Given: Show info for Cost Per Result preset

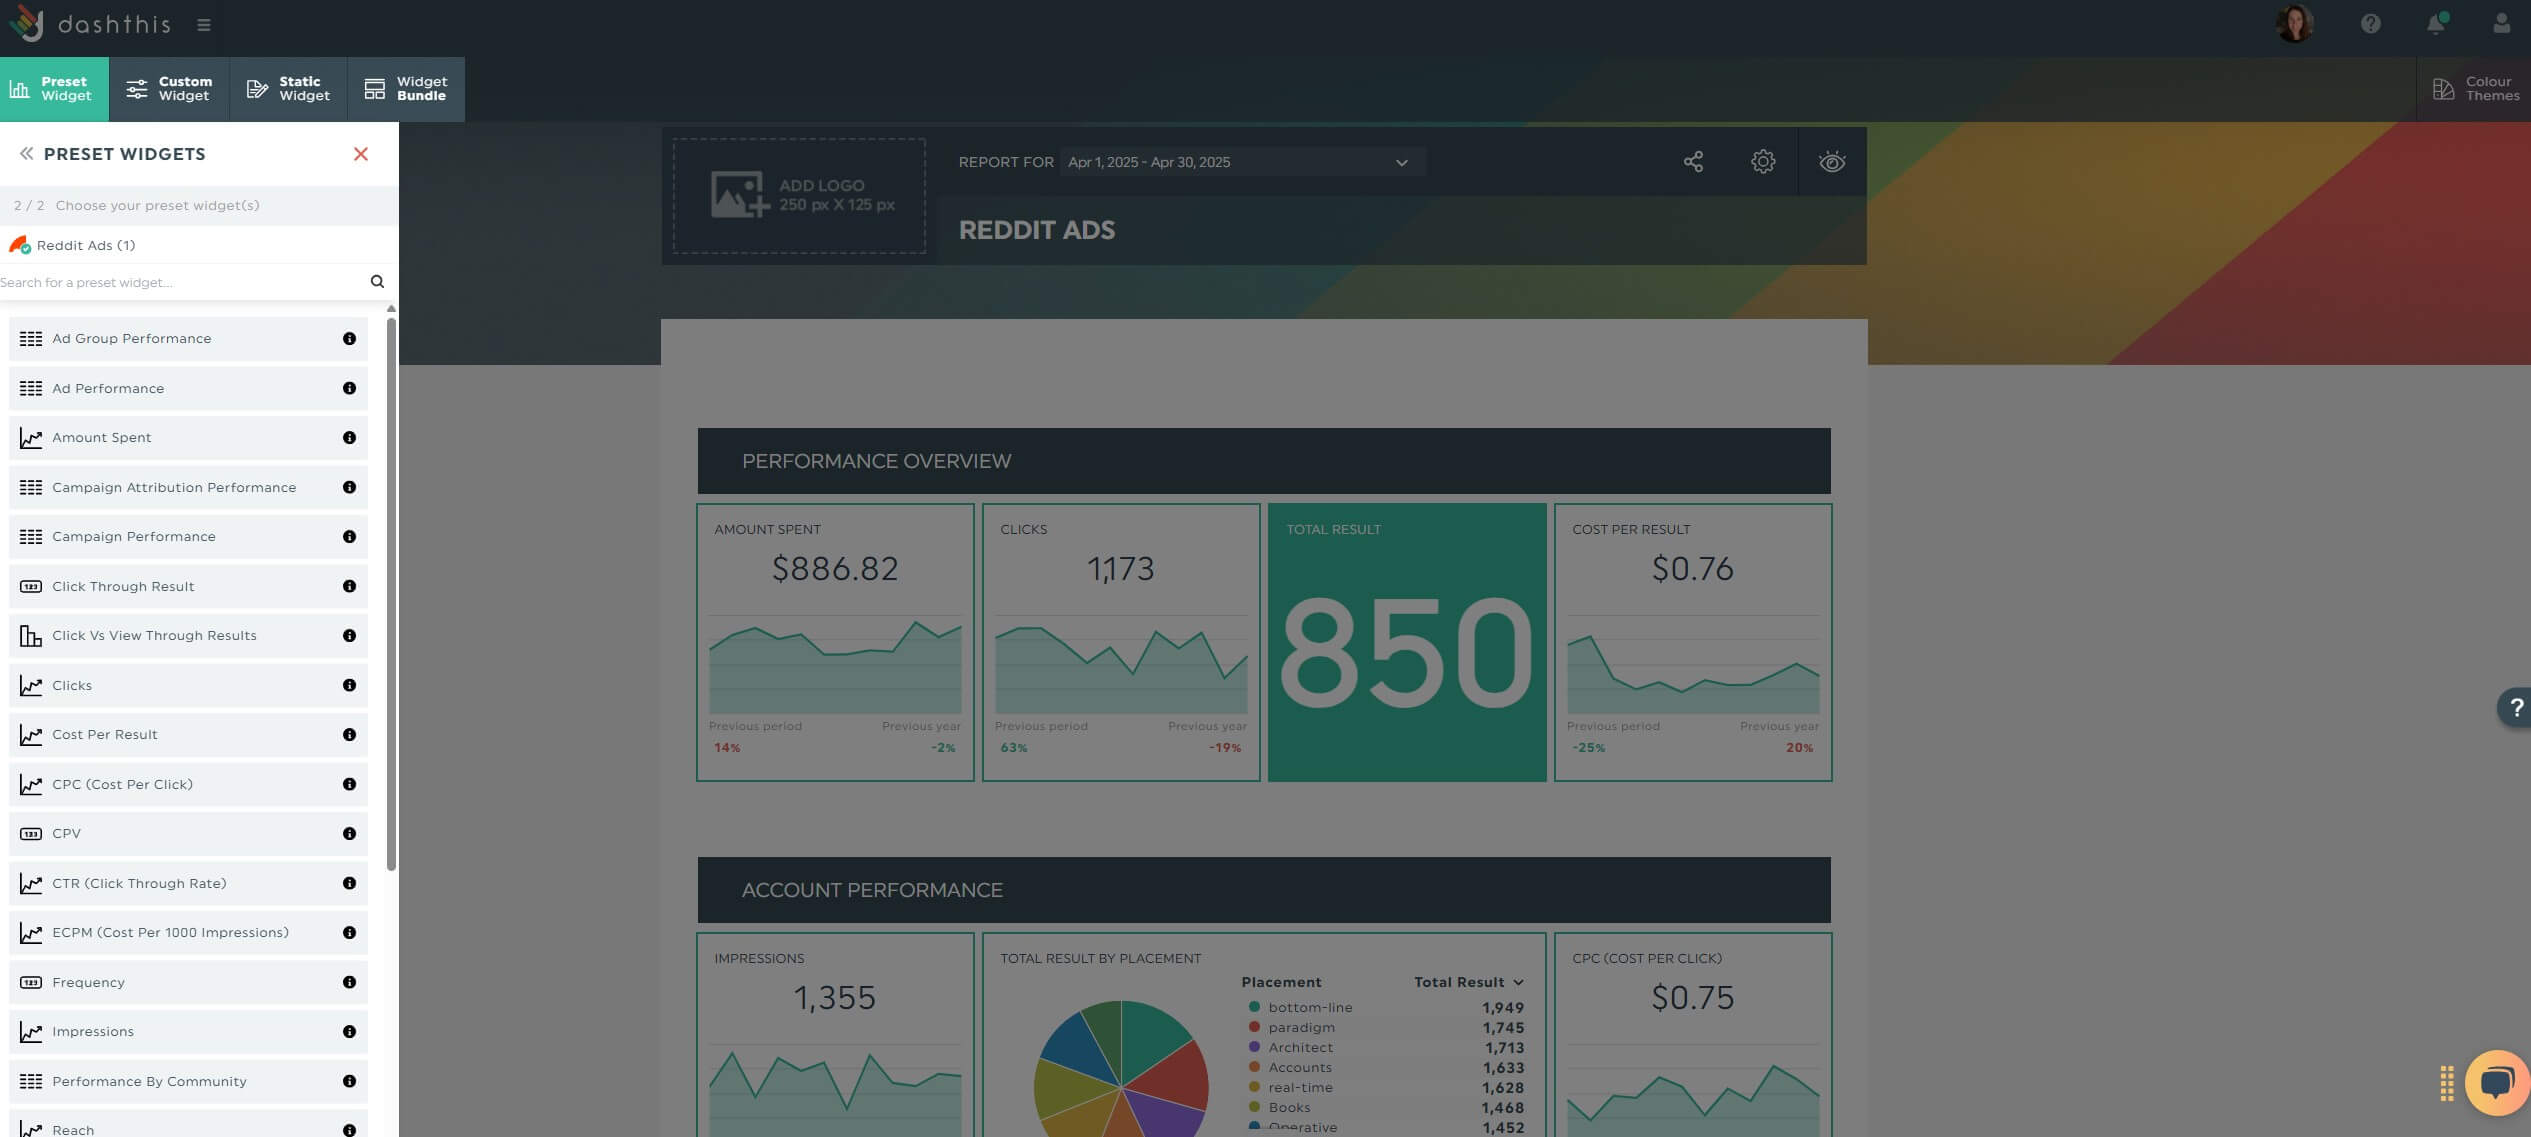Looking at the screenshot, I should [x=349, y=735].
